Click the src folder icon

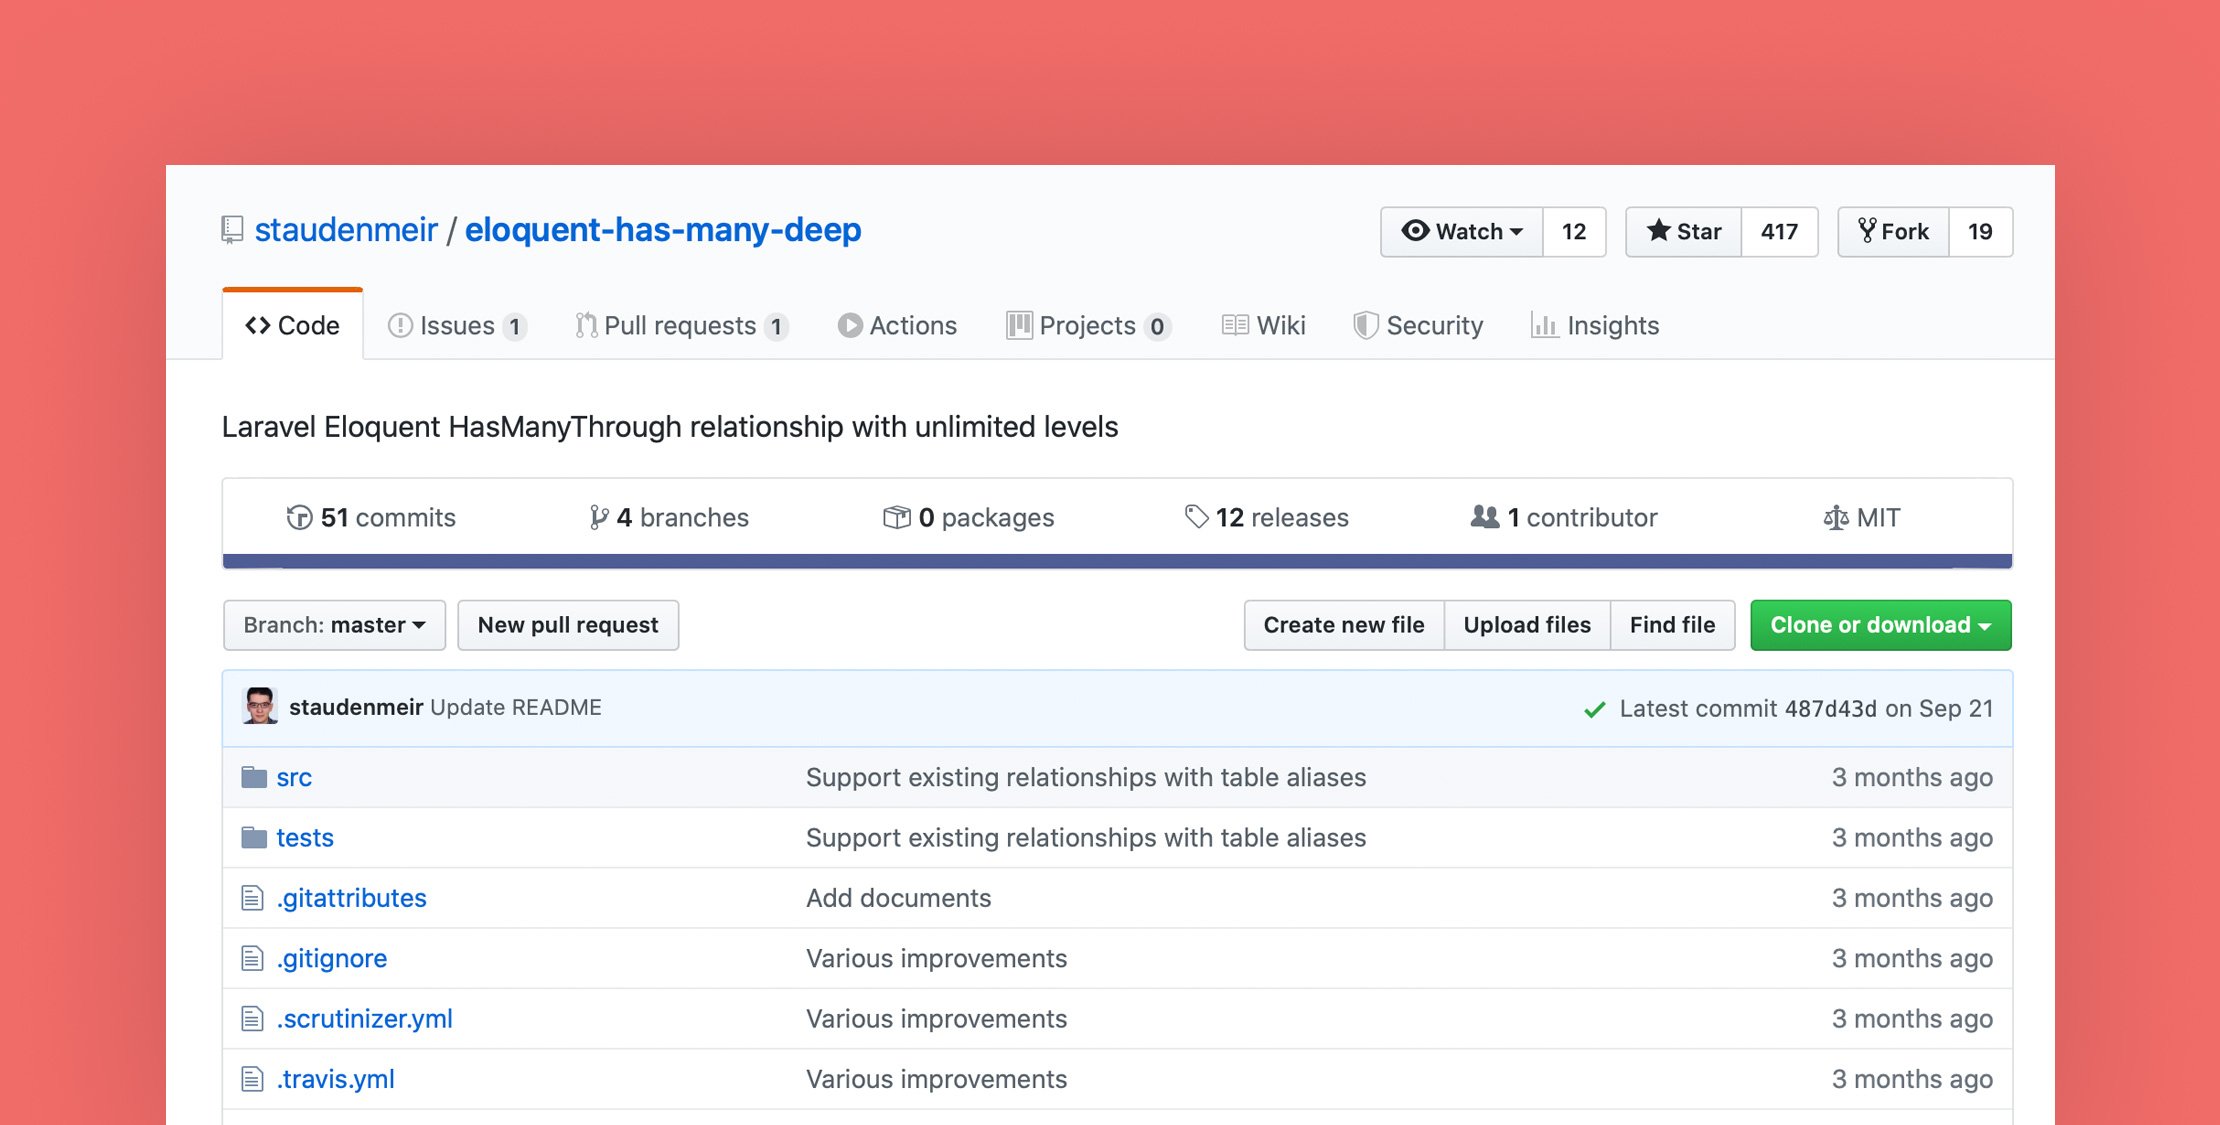click(254, 777)
